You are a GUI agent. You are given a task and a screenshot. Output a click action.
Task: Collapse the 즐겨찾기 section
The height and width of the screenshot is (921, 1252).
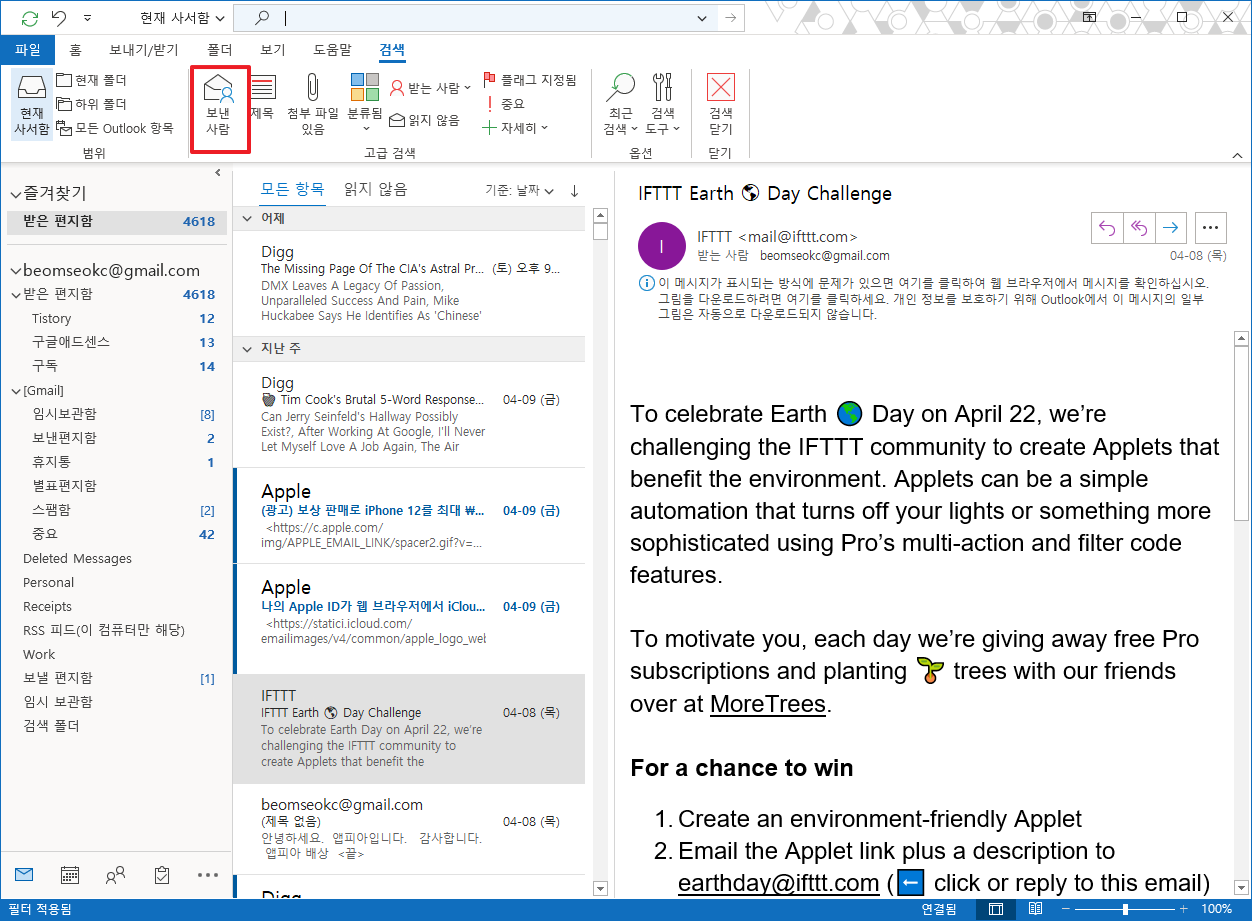pos(16,193)
